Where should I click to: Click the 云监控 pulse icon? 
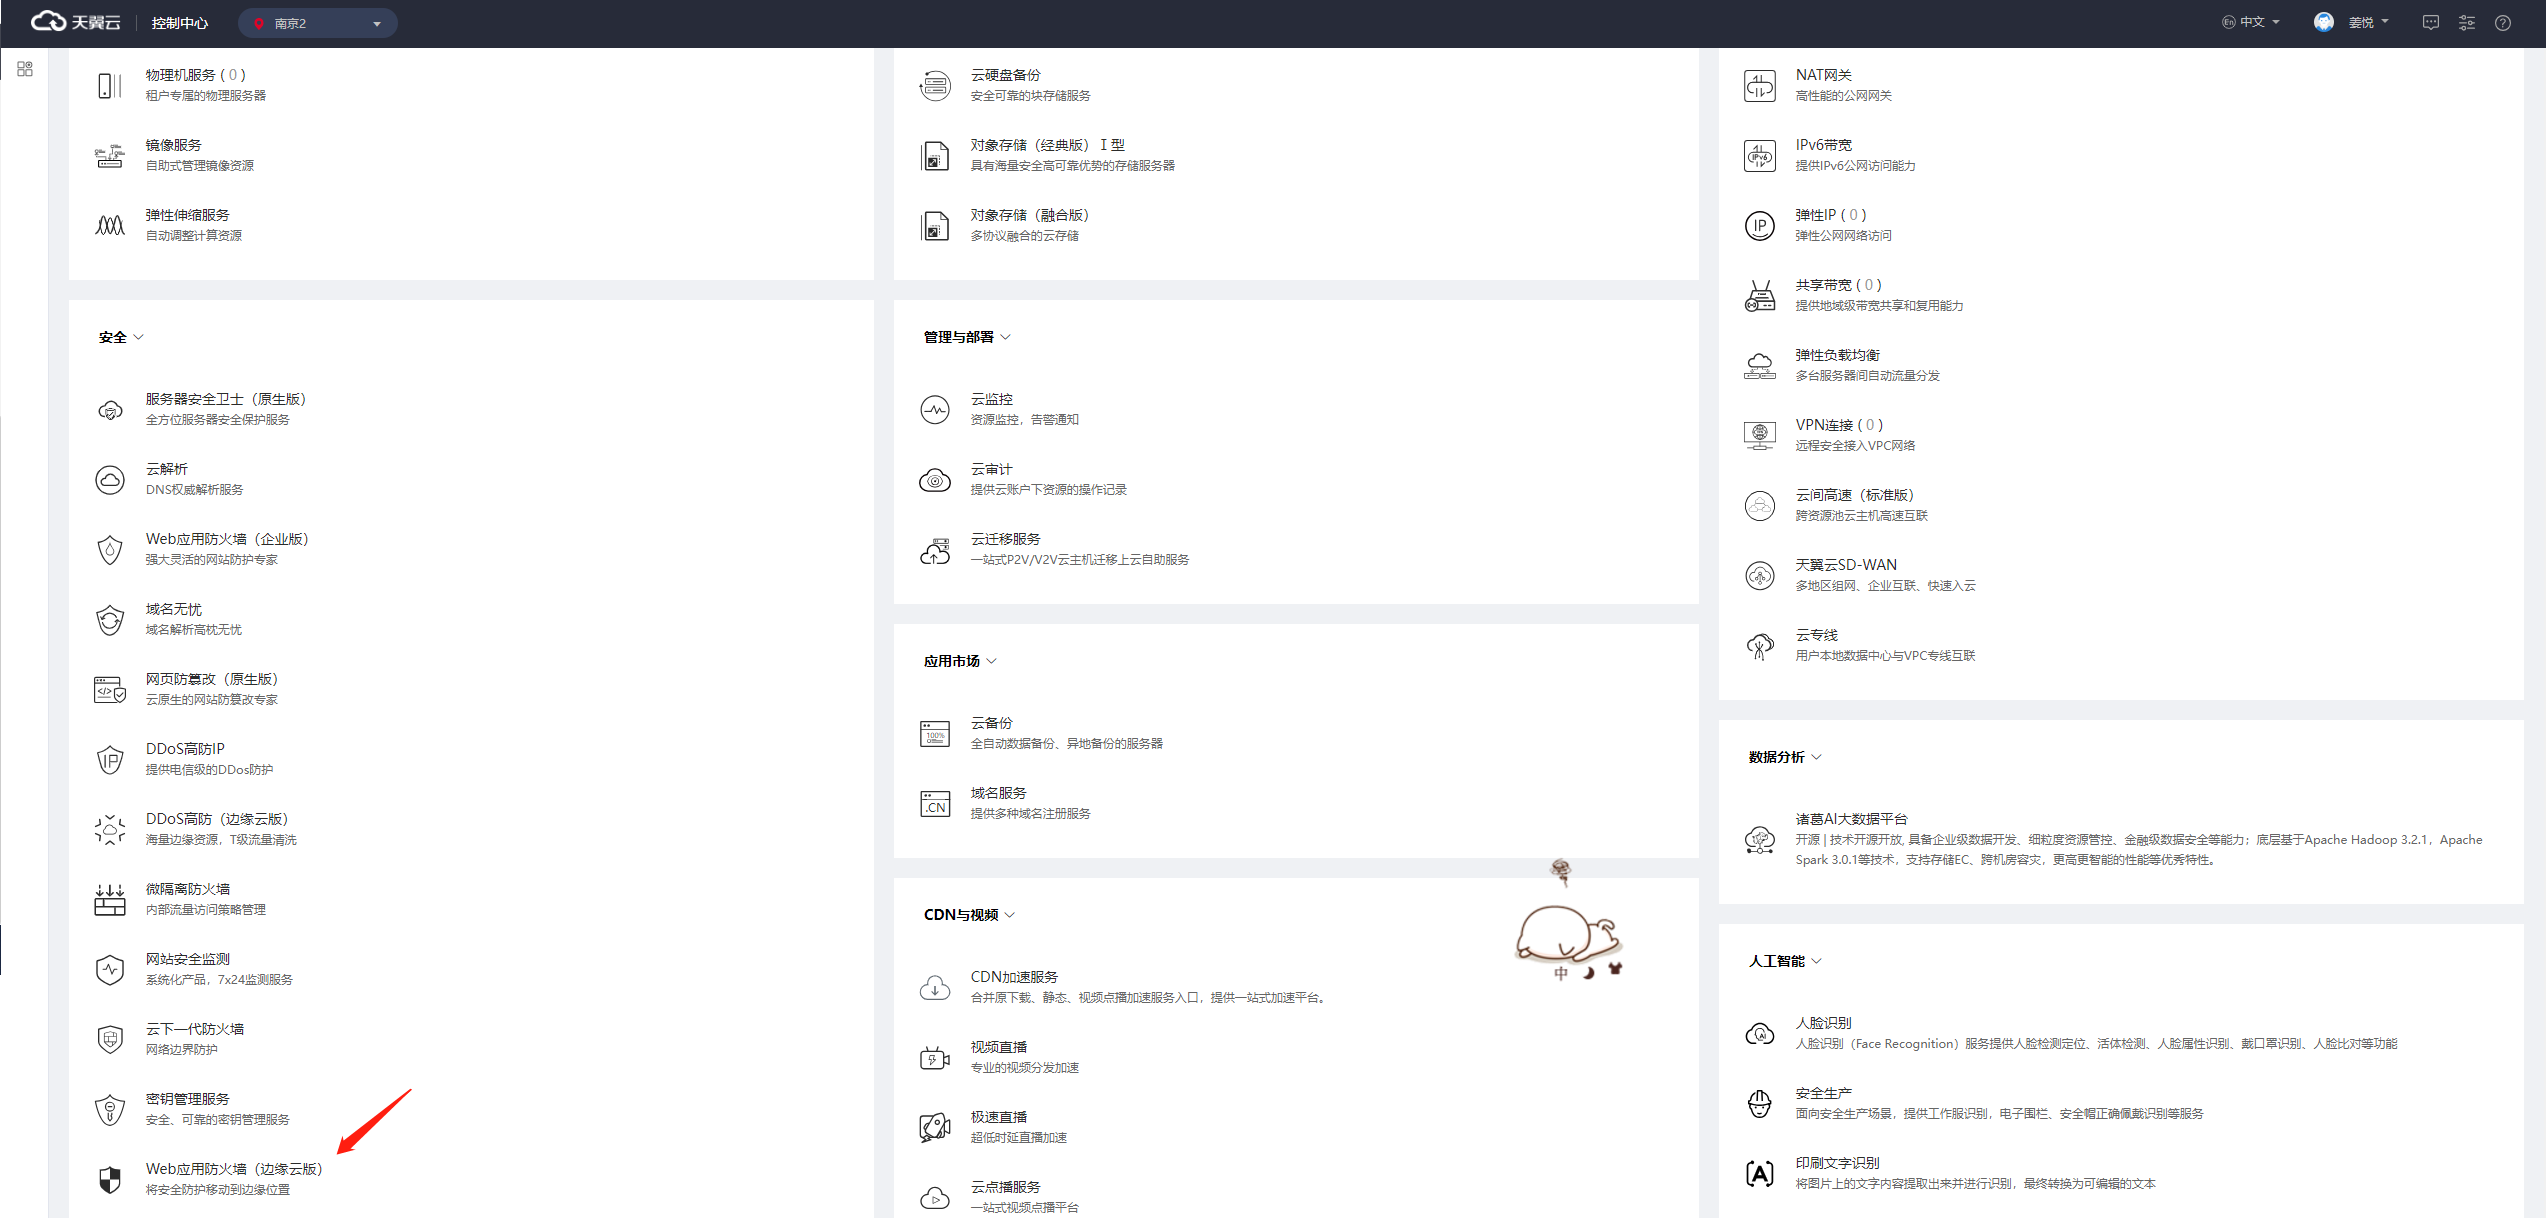pyautogui.click(x=935, y=409)
